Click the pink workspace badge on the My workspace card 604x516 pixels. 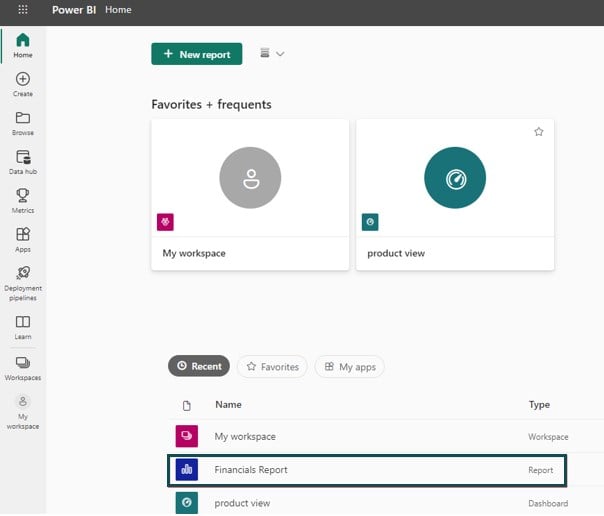tap(165, 222)
